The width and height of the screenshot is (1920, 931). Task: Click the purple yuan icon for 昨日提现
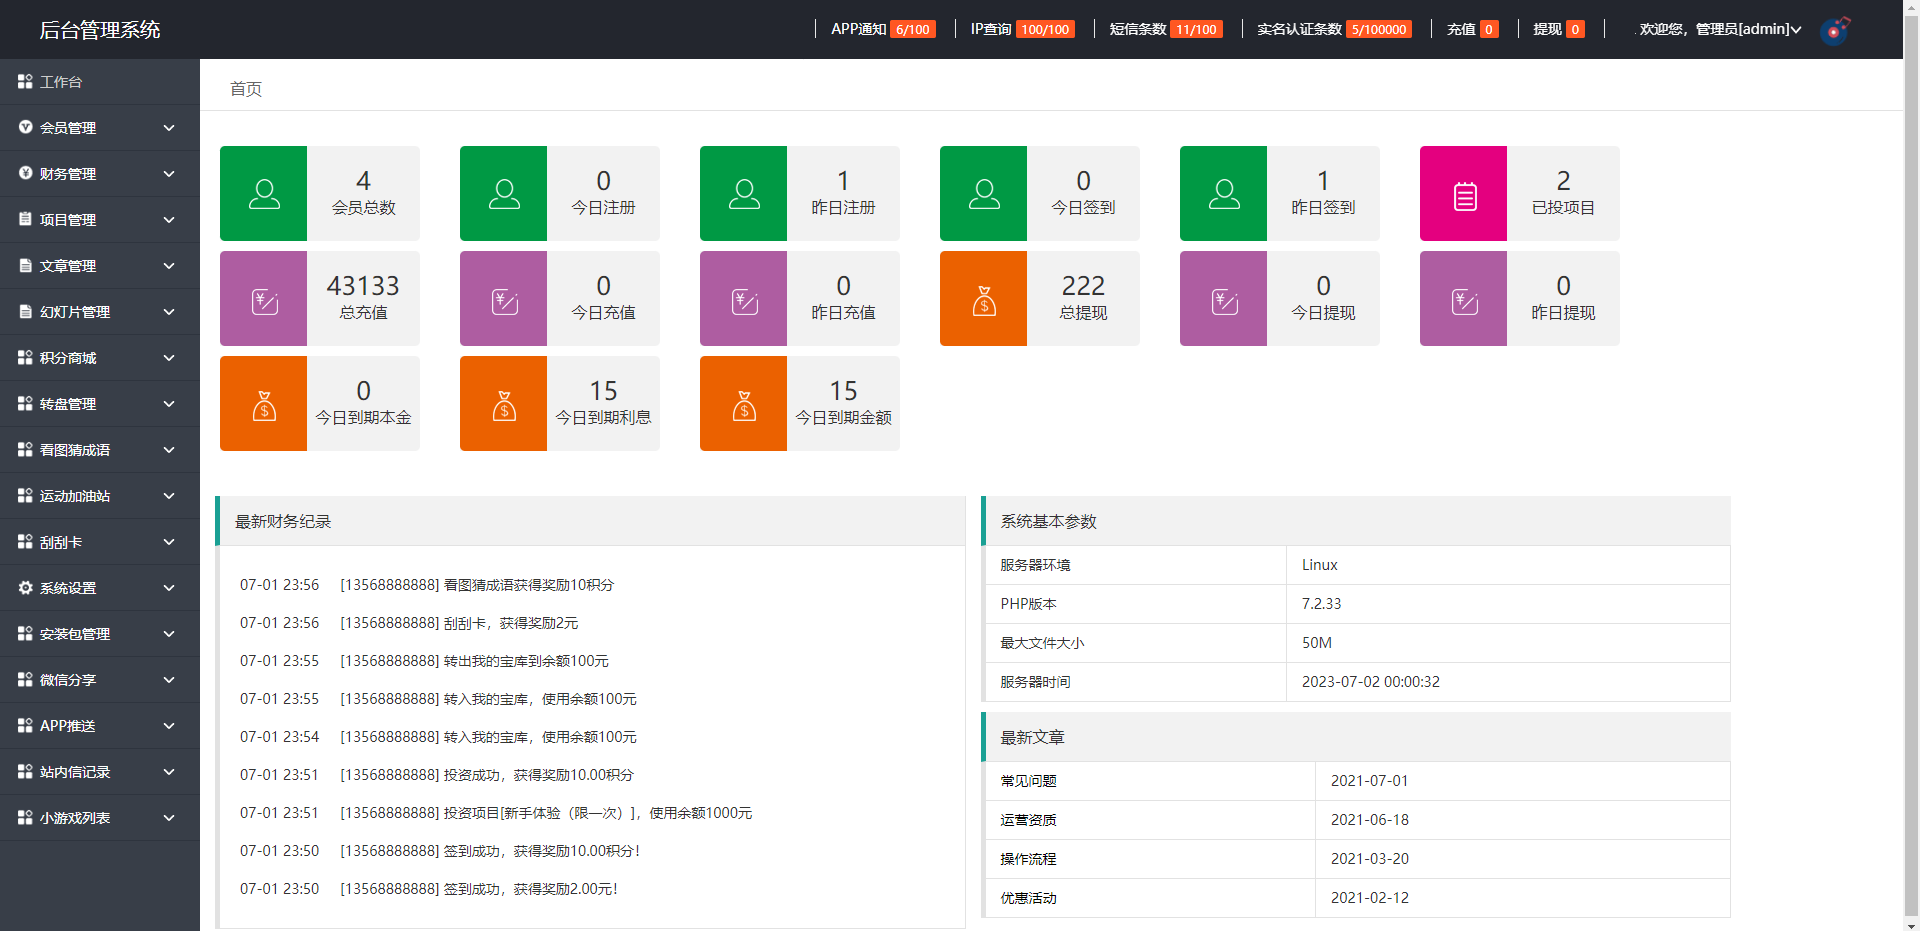point(1464,299)
